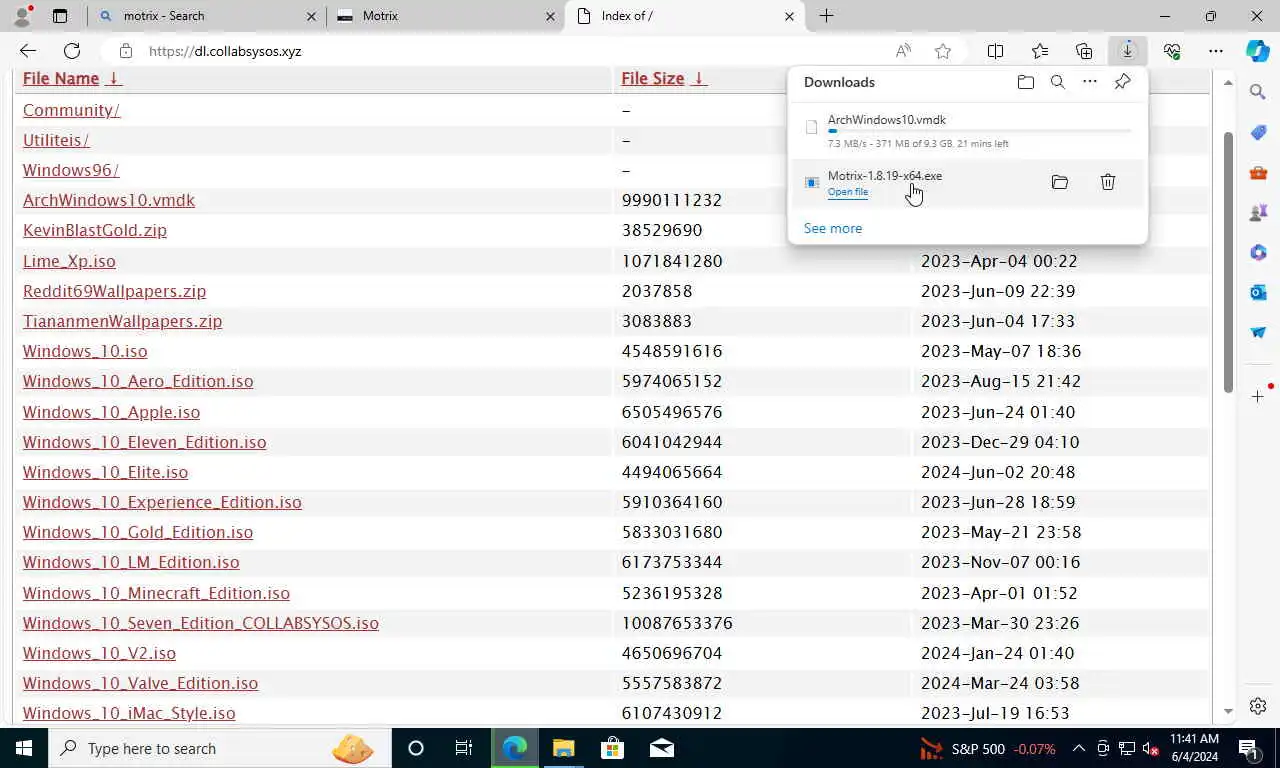Delete Motrix-1.8.19-x64.exe download entry
The image size is (1280, 768).
click(1108, 182)
